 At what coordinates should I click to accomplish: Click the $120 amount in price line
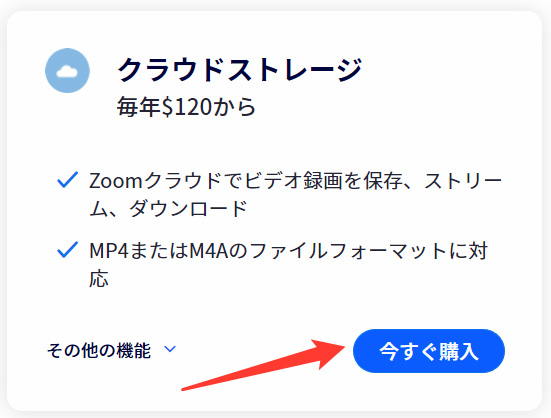click(187, 106)
